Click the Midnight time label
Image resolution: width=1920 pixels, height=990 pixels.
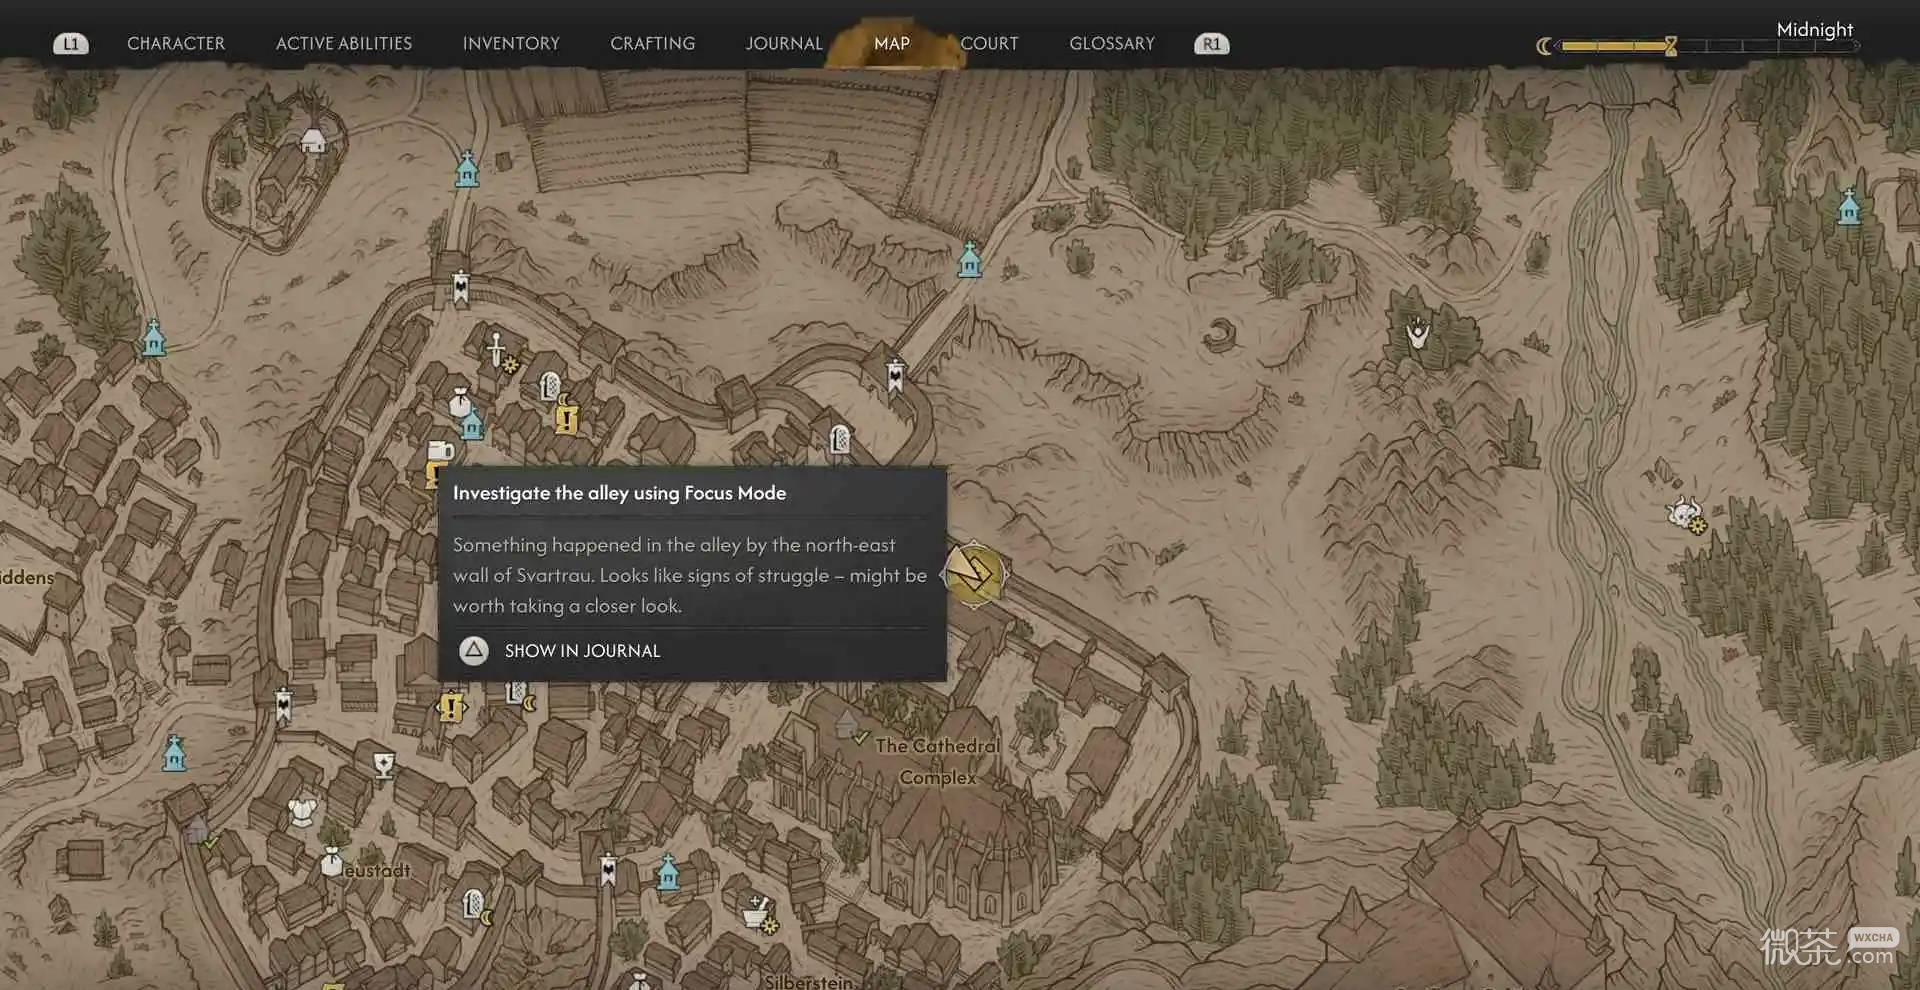[1815, 29]
